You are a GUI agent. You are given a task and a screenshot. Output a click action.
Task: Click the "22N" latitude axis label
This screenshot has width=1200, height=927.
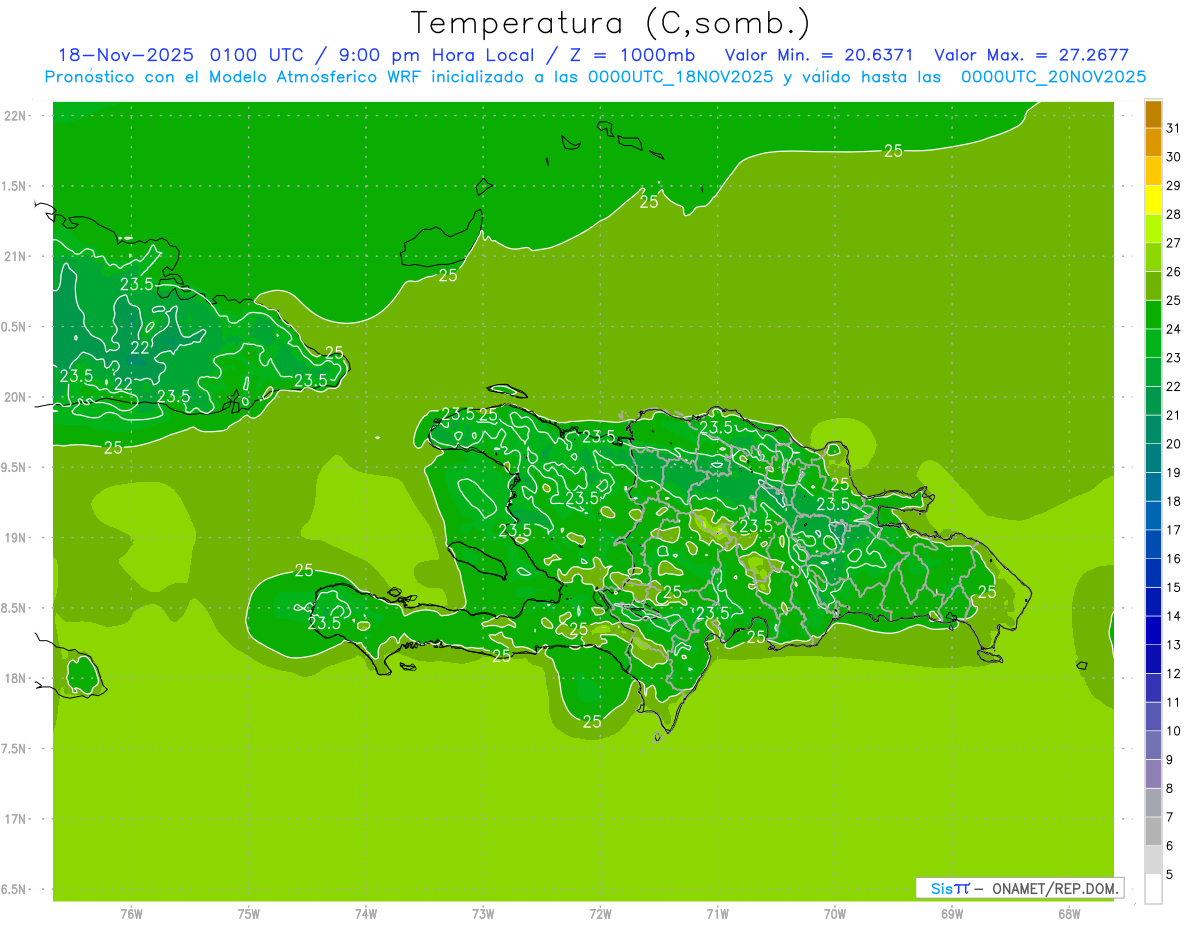click(x=16, y=116)
